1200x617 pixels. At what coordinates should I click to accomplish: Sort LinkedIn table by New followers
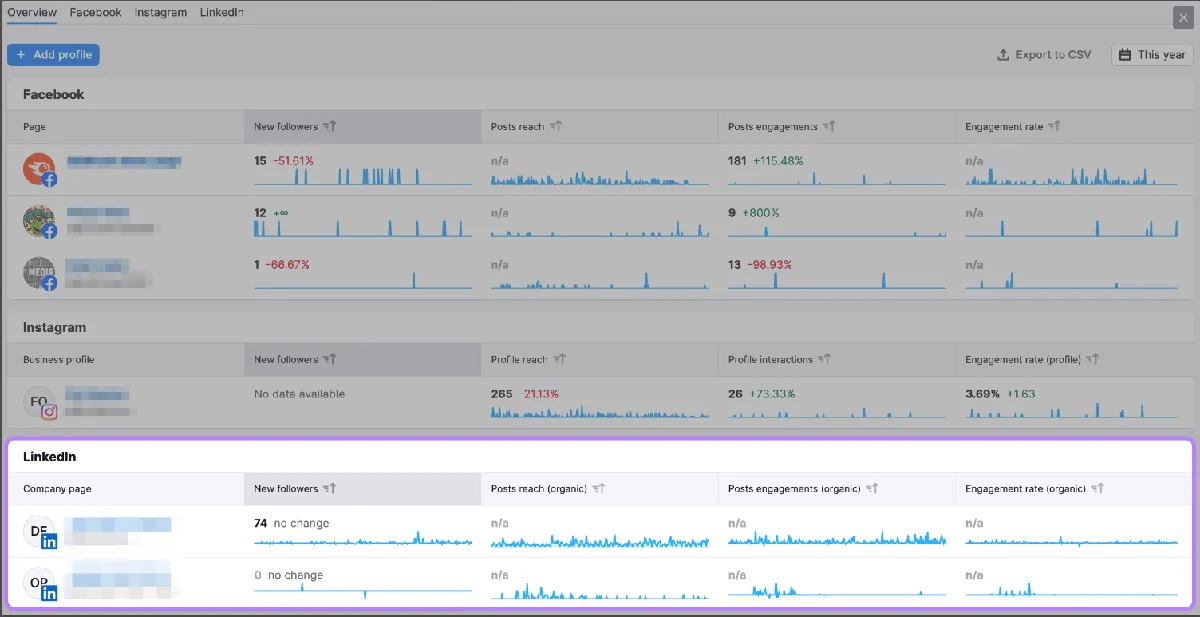(332, 489)
